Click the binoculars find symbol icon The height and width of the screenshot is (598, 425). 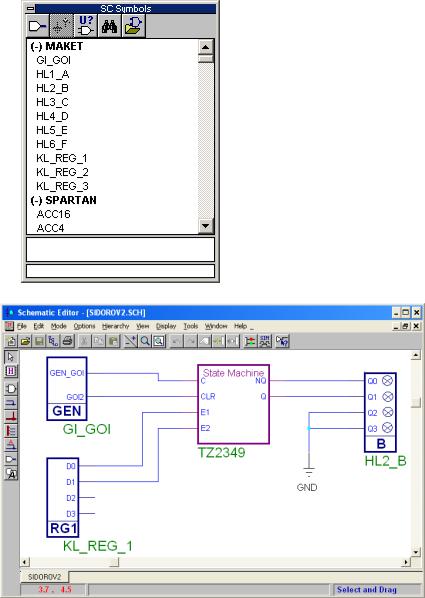coord(109,27)
